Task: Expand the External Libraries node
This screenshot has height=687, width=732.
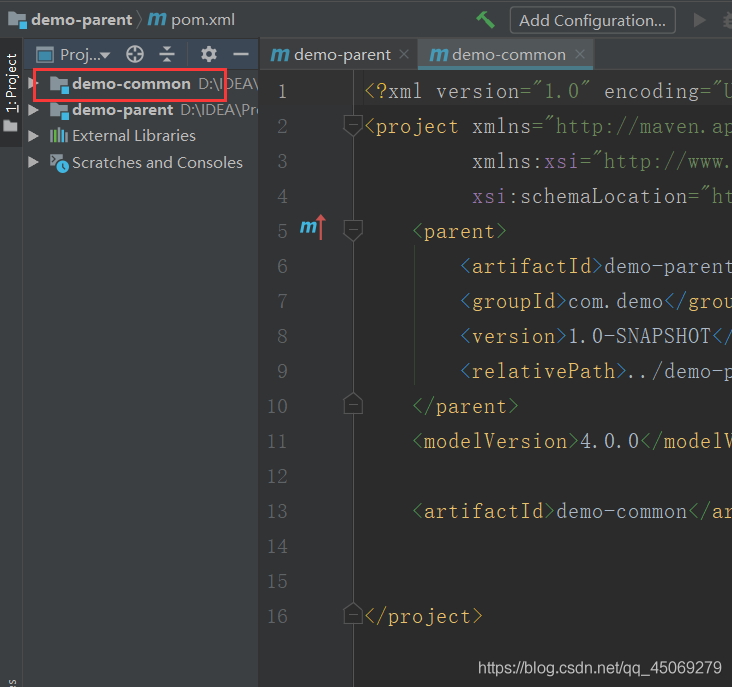Action: [34, 136]
